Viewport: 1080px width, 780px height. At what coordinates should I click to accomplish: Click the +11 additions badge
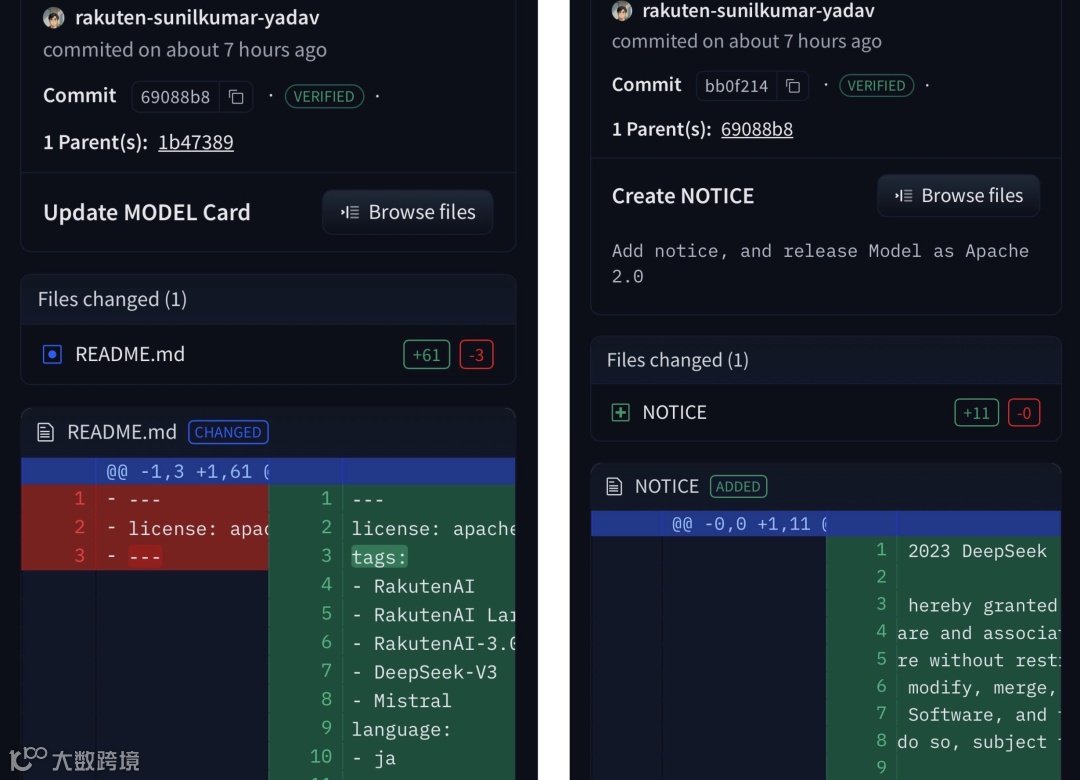(976, 413)
